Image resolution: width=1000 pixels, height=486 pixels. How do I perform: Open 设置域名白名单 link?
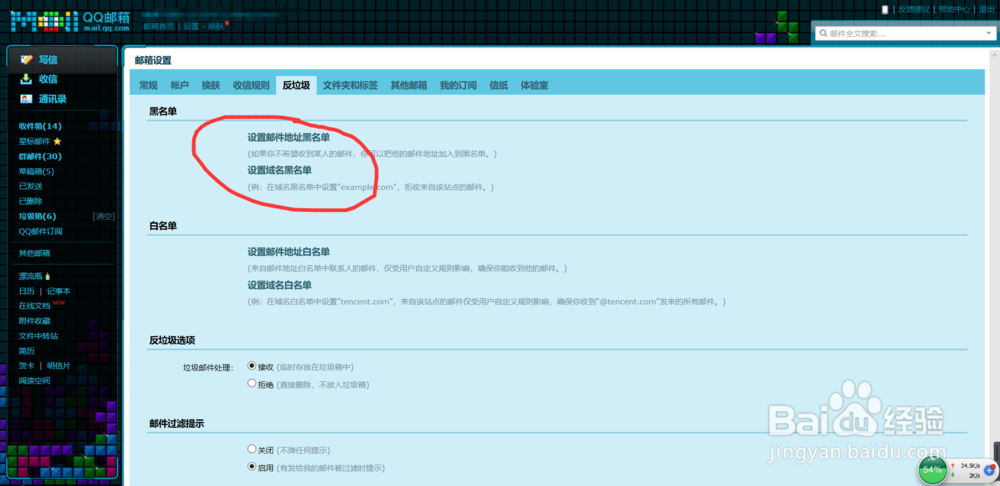click(279, 284)
